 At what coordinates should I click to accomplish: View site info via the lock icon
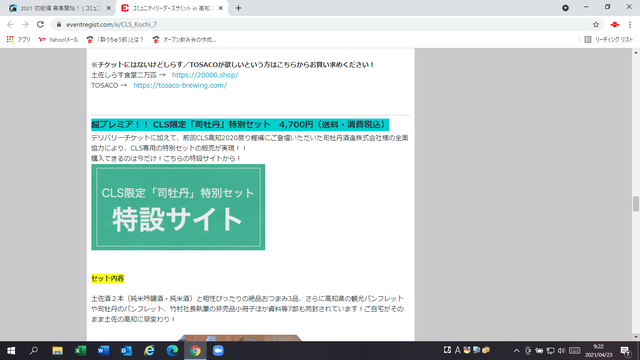coord(59,24)
